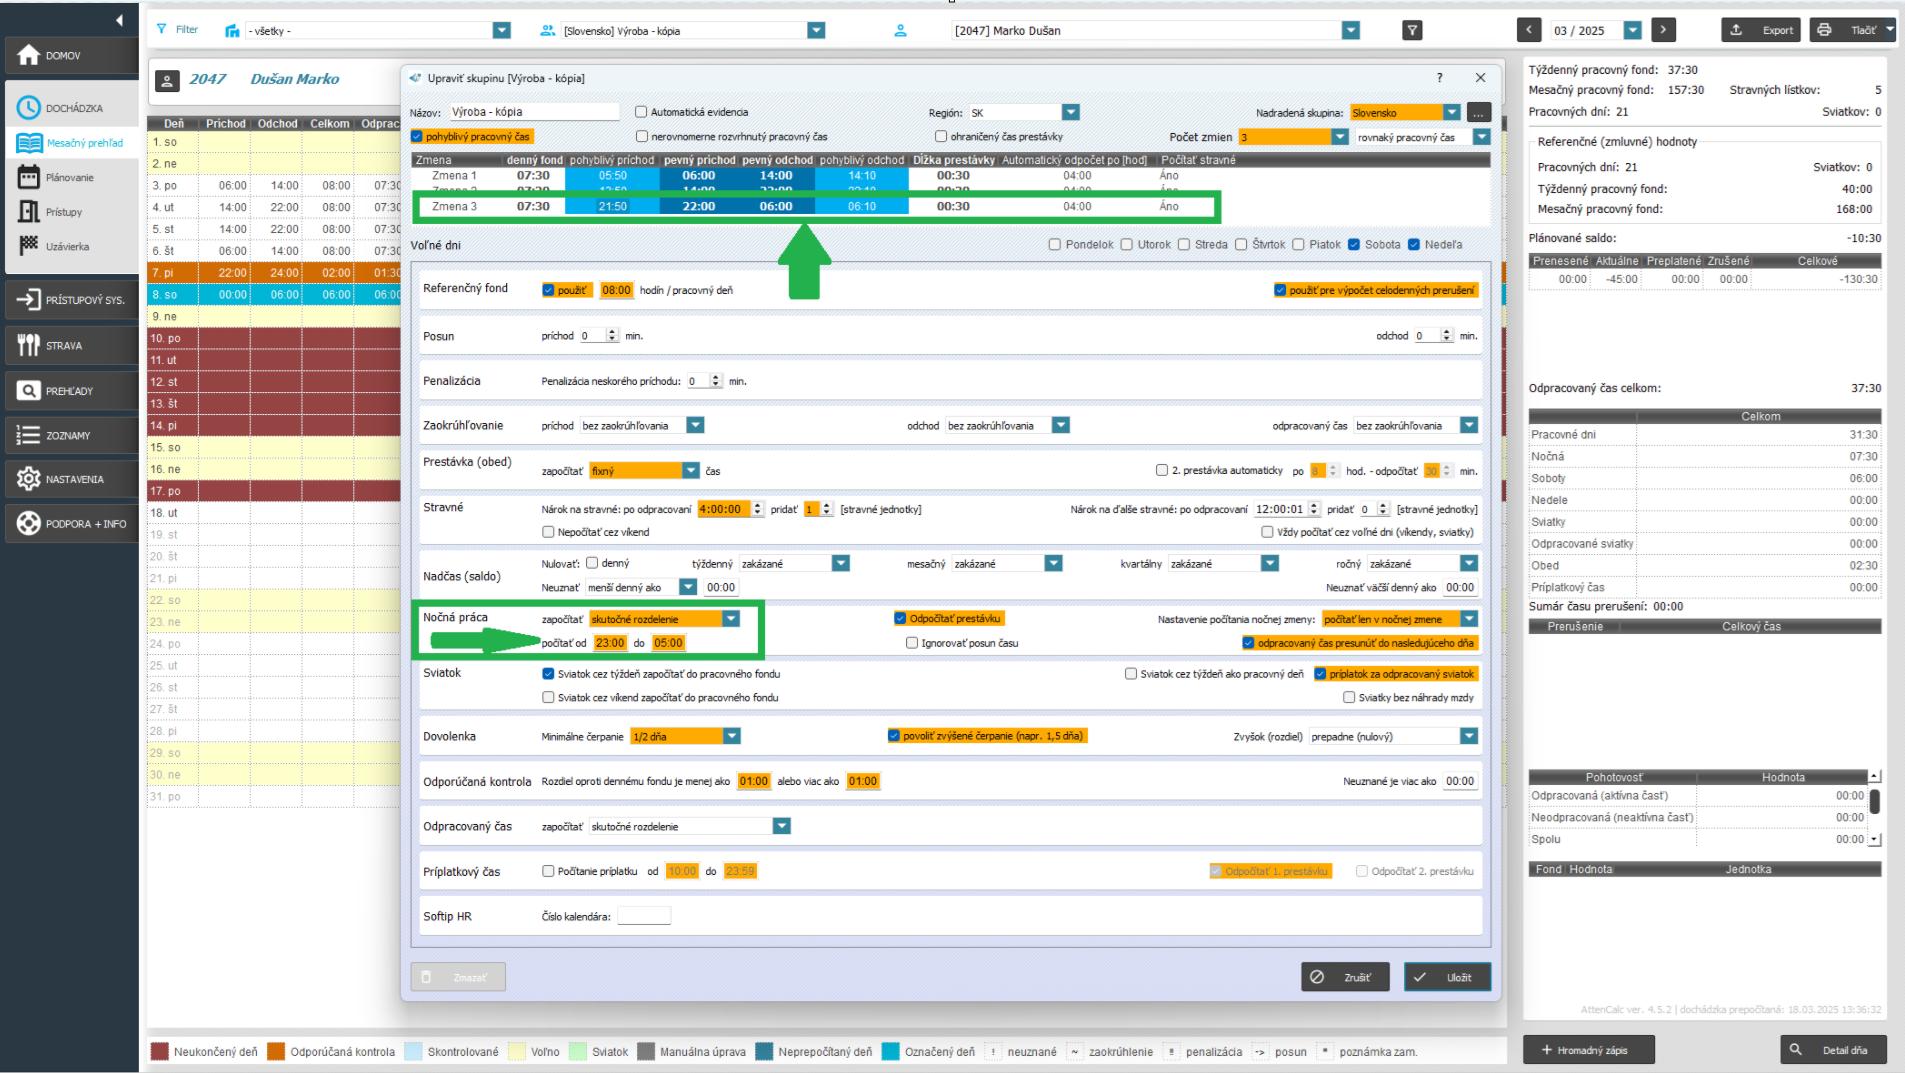Click the Uložiť save button
This screenshot has width=1905, height=1073.
click(1447, 977)
